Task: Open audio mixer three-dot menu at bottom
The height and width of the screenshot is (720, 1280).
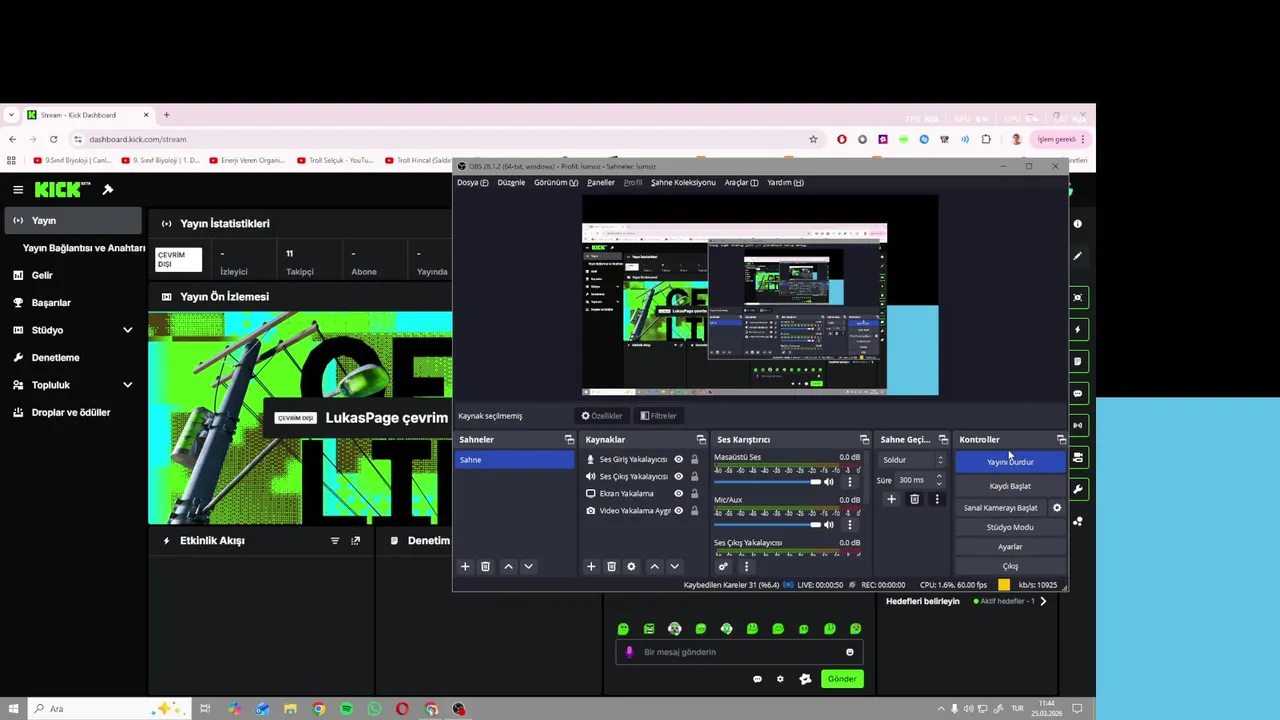Action: [x=745, y=567]
